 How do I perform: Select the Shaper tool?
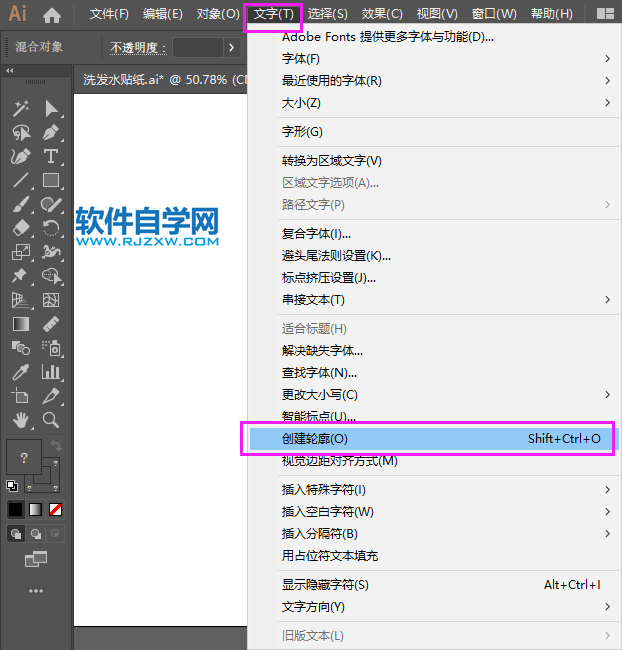click(51, 205)
